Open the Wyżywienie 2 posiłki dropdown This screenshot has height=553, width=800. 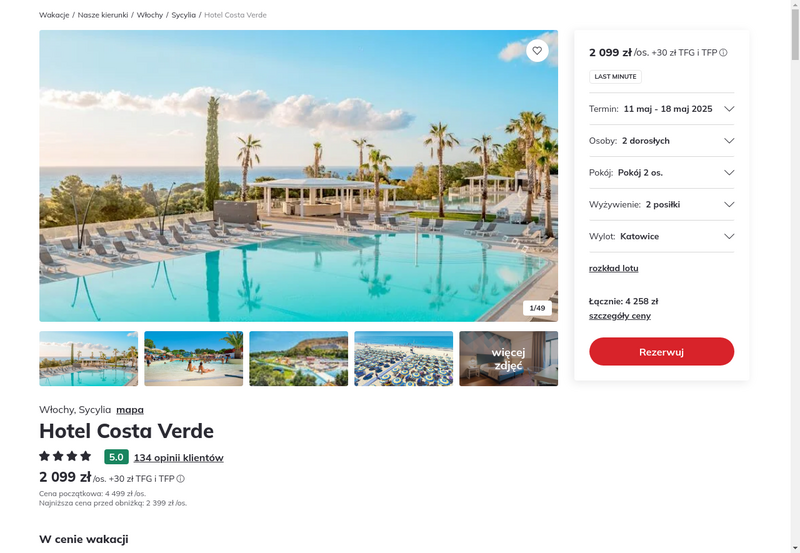(x=661, y=205)
